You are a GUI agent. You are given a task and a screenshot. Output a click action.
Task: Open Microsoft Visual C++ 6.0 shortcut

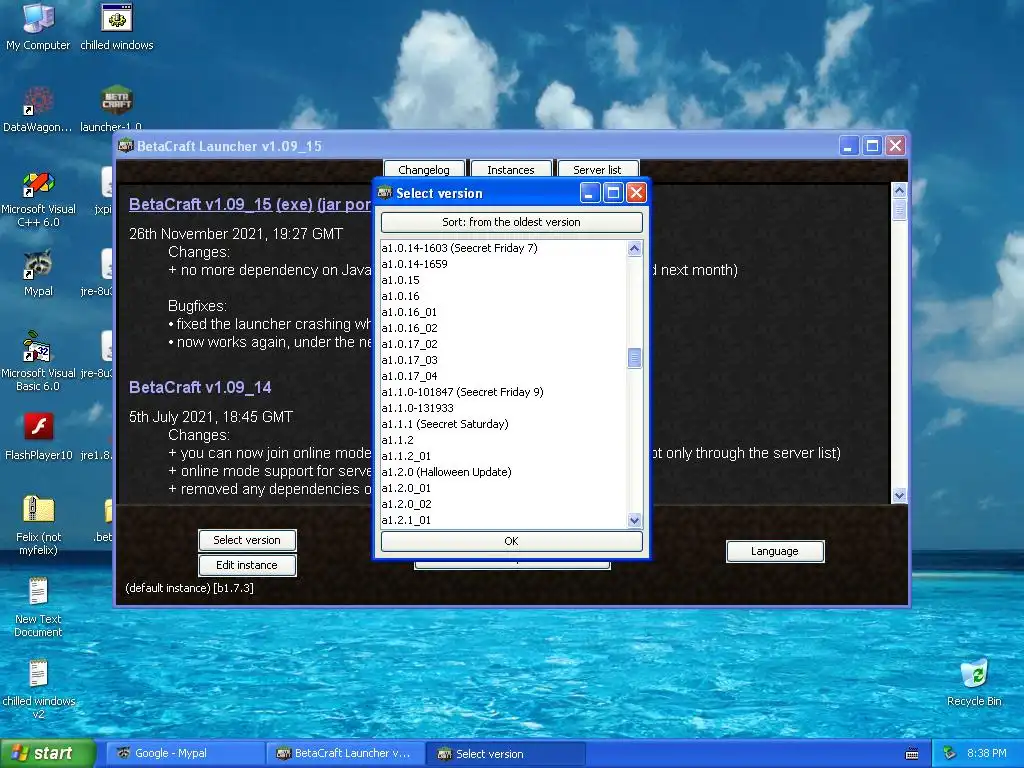(38, 199)
